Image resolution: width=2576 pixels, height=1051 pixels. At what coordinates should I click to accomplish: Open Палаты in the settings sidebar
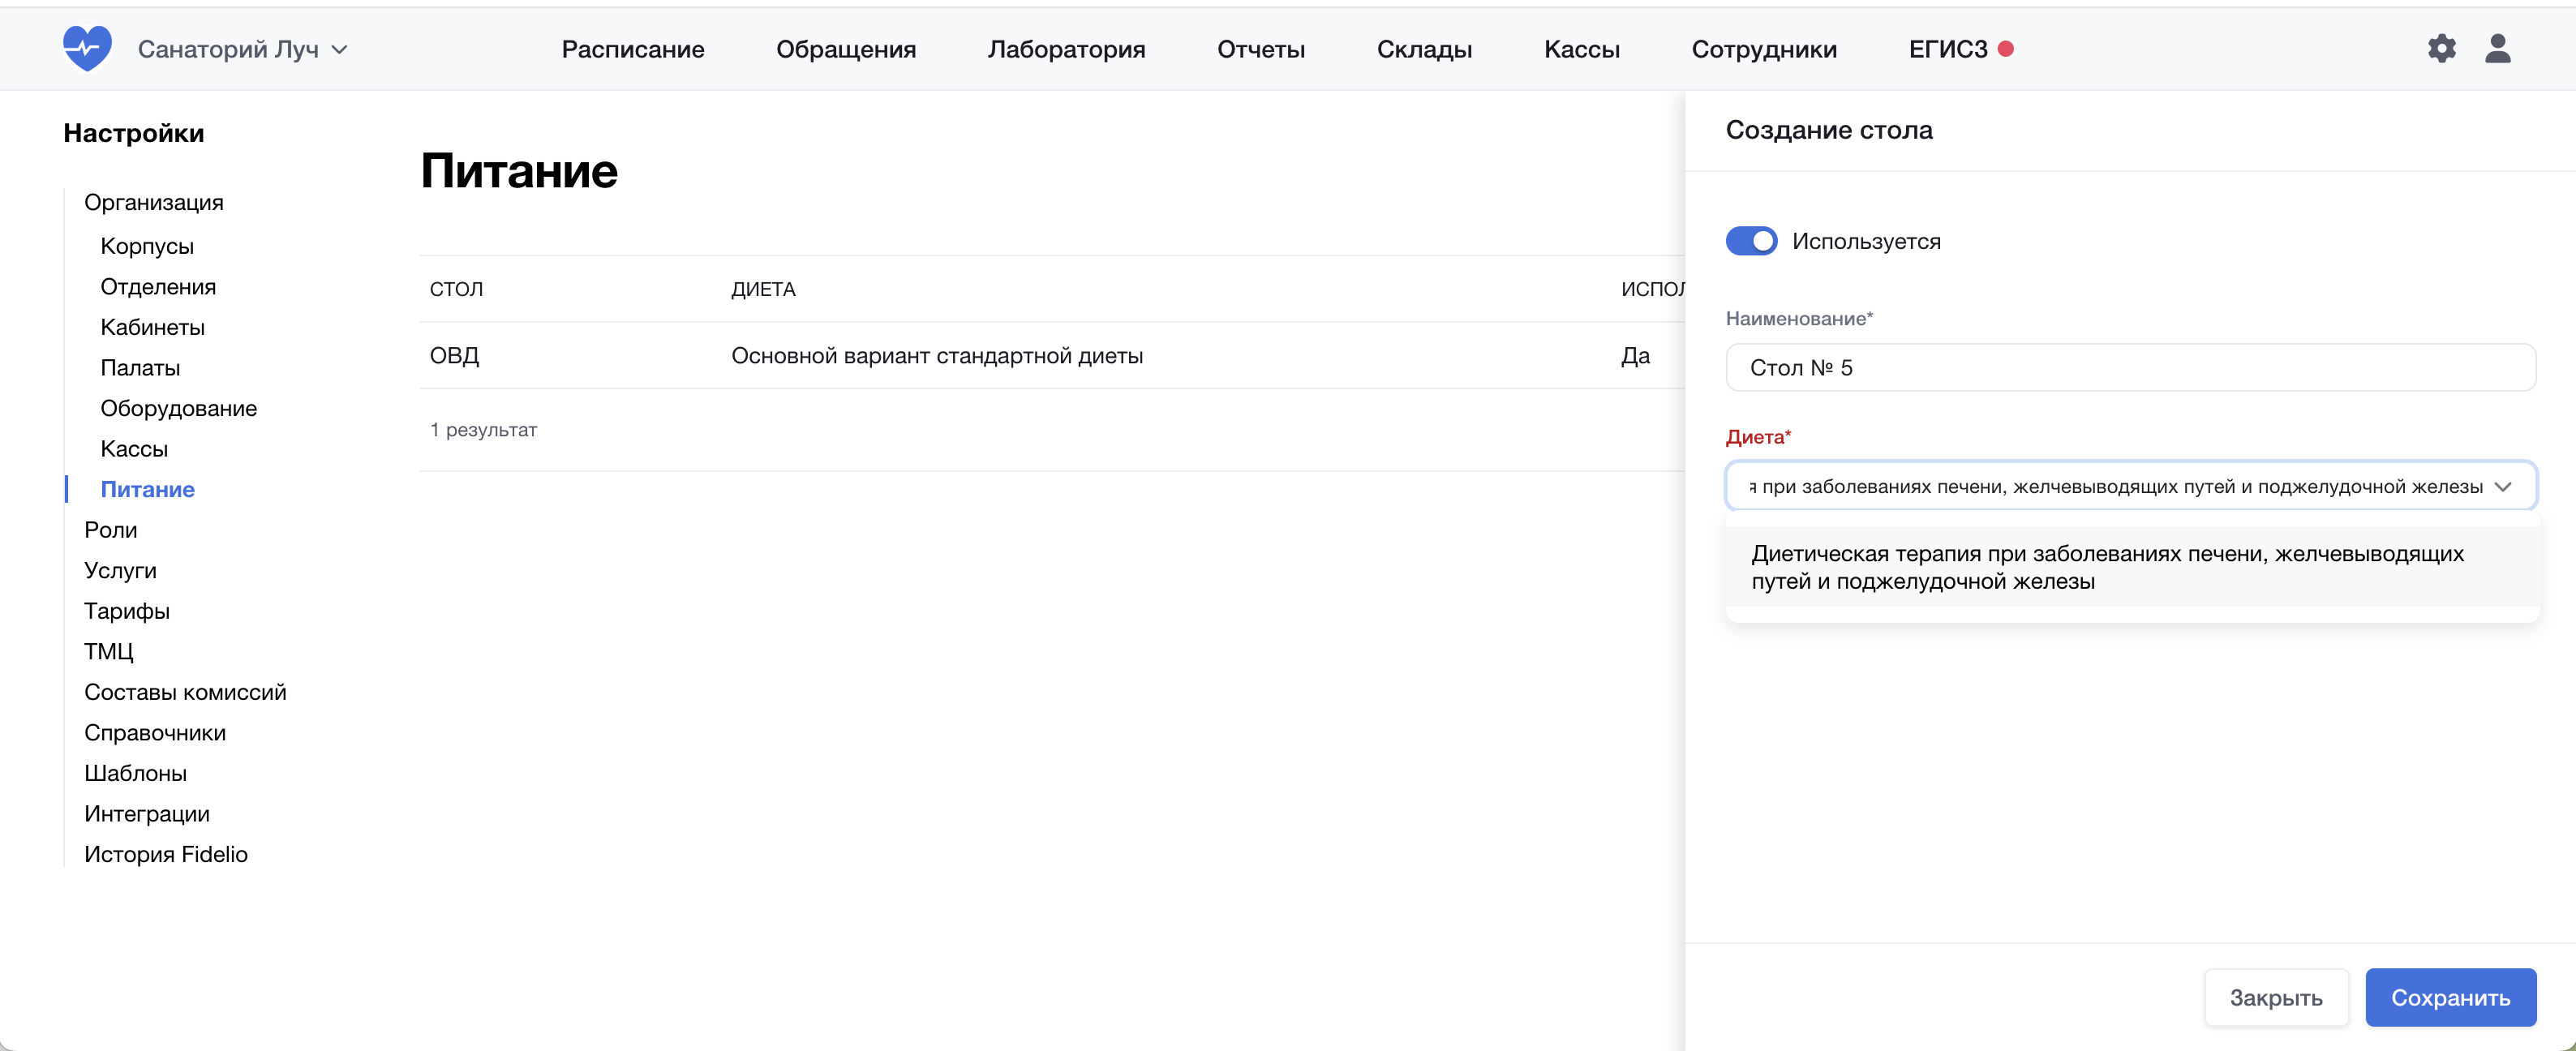click(x=140, y=367)
